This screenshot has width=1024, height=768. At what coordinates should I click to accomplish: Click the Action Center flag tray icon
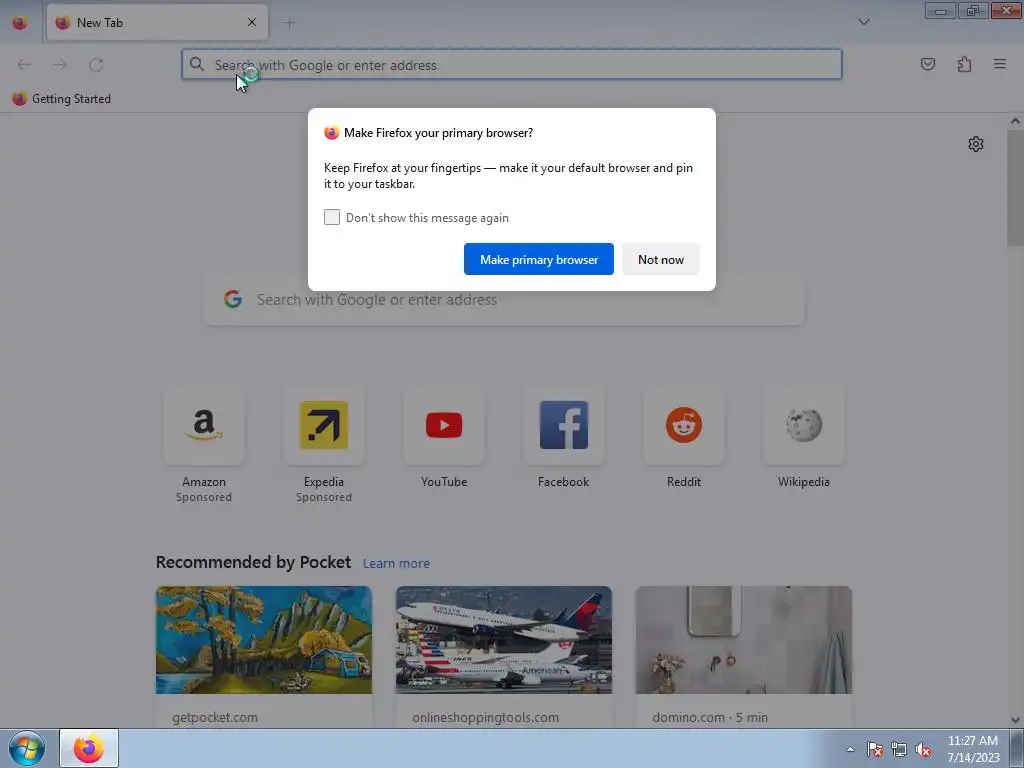tap(875, 749)
